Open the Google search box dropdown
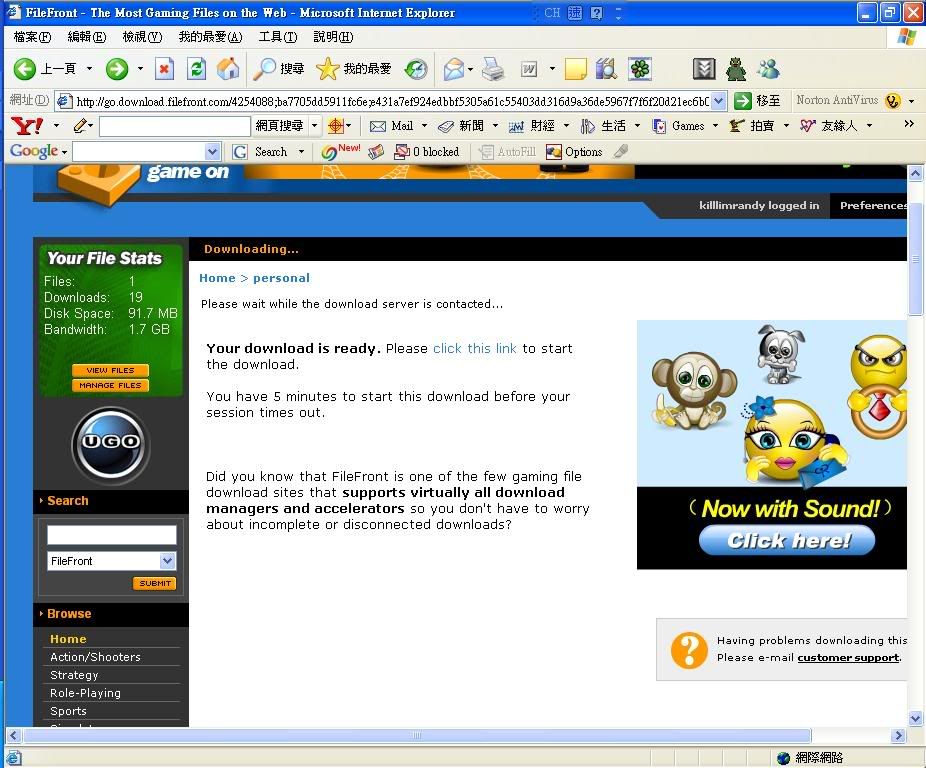926x768 pixels. [213, 152]
